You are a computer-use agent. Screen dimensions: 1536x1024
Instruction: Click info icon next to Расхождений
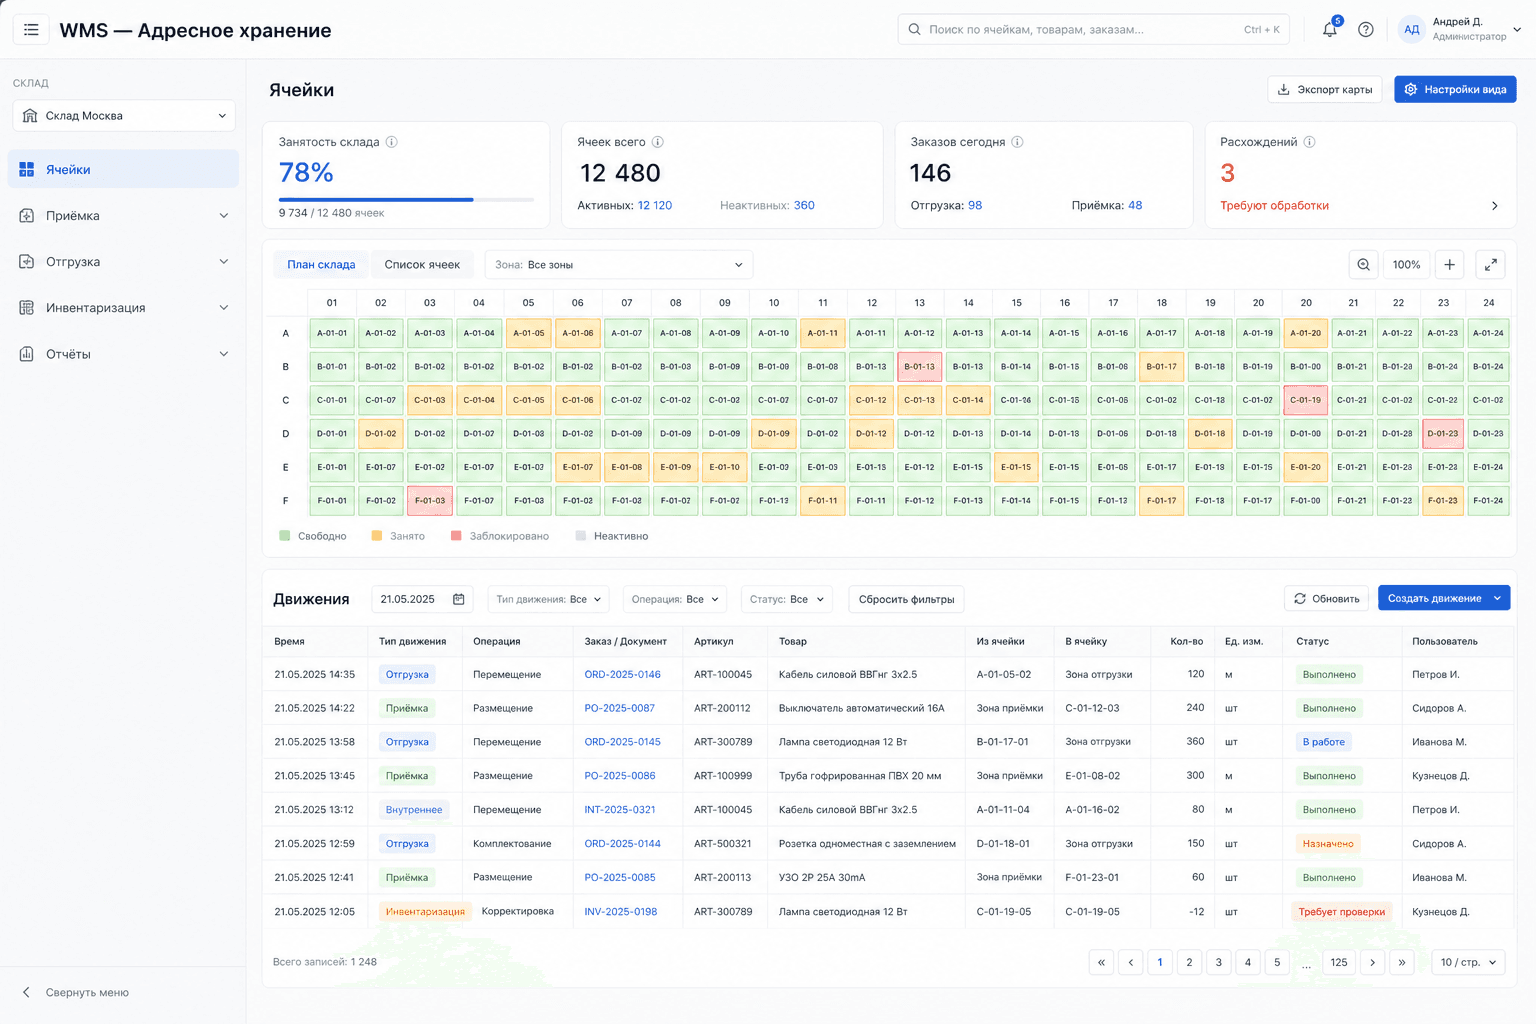point(1309,142)
